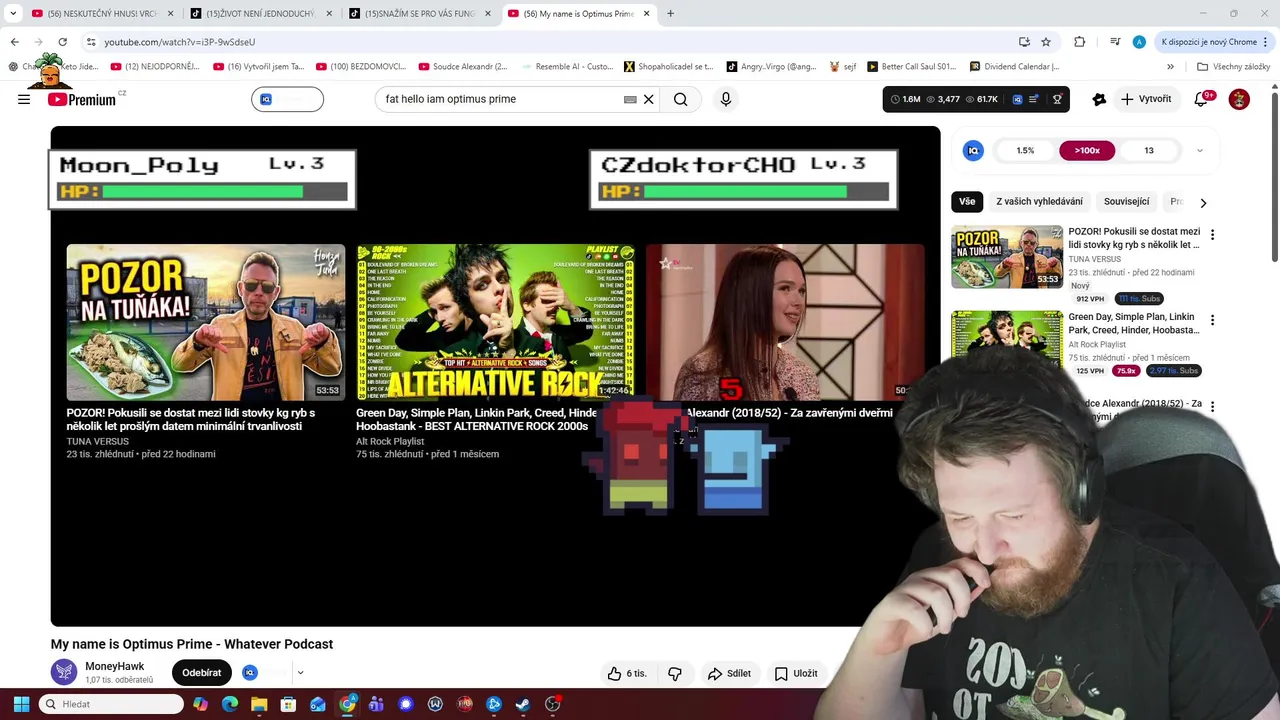Select the 1.5% score pill
The width and height of the screenshot is (1280, 720).
coord(1025,150)
